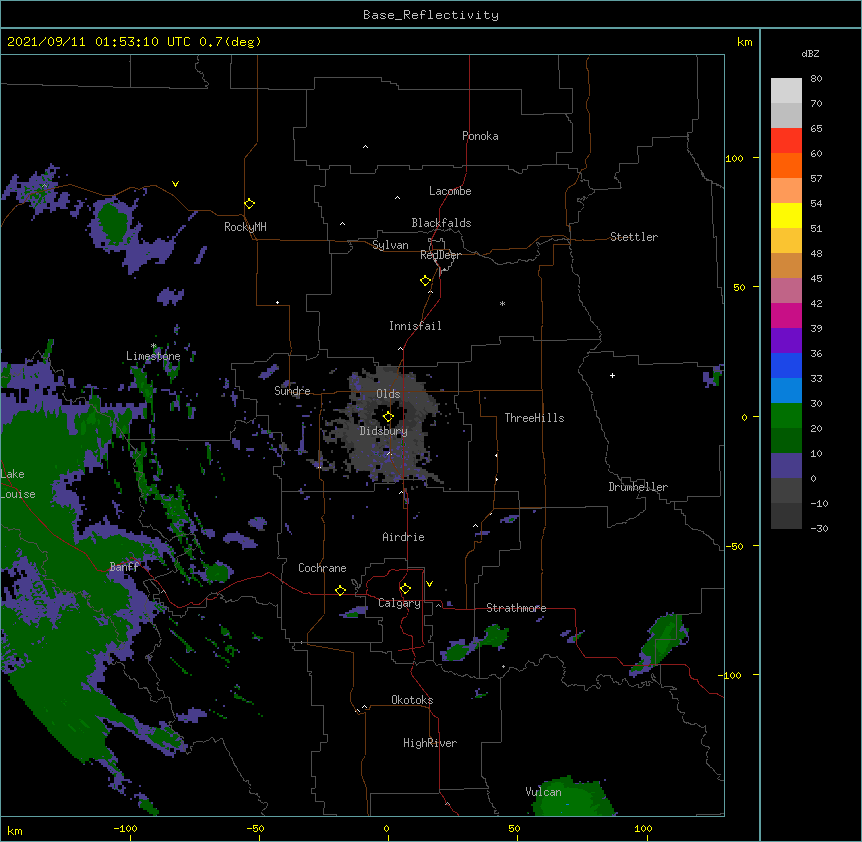Click the yellow marker beside RockyMH
Viewport: 862px width, 842px height.
pyautogui.click(x=249, y=203)
